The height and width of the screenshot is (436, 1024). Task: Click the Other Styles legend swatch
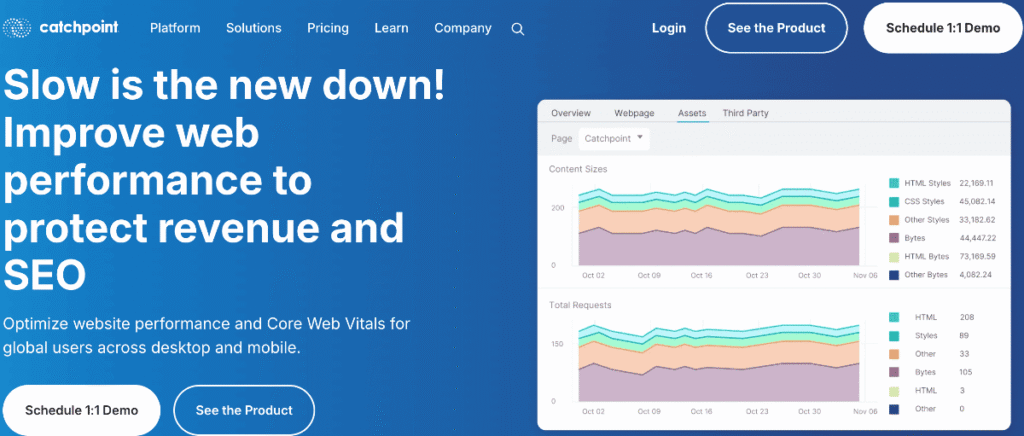(x=894, y=220)
